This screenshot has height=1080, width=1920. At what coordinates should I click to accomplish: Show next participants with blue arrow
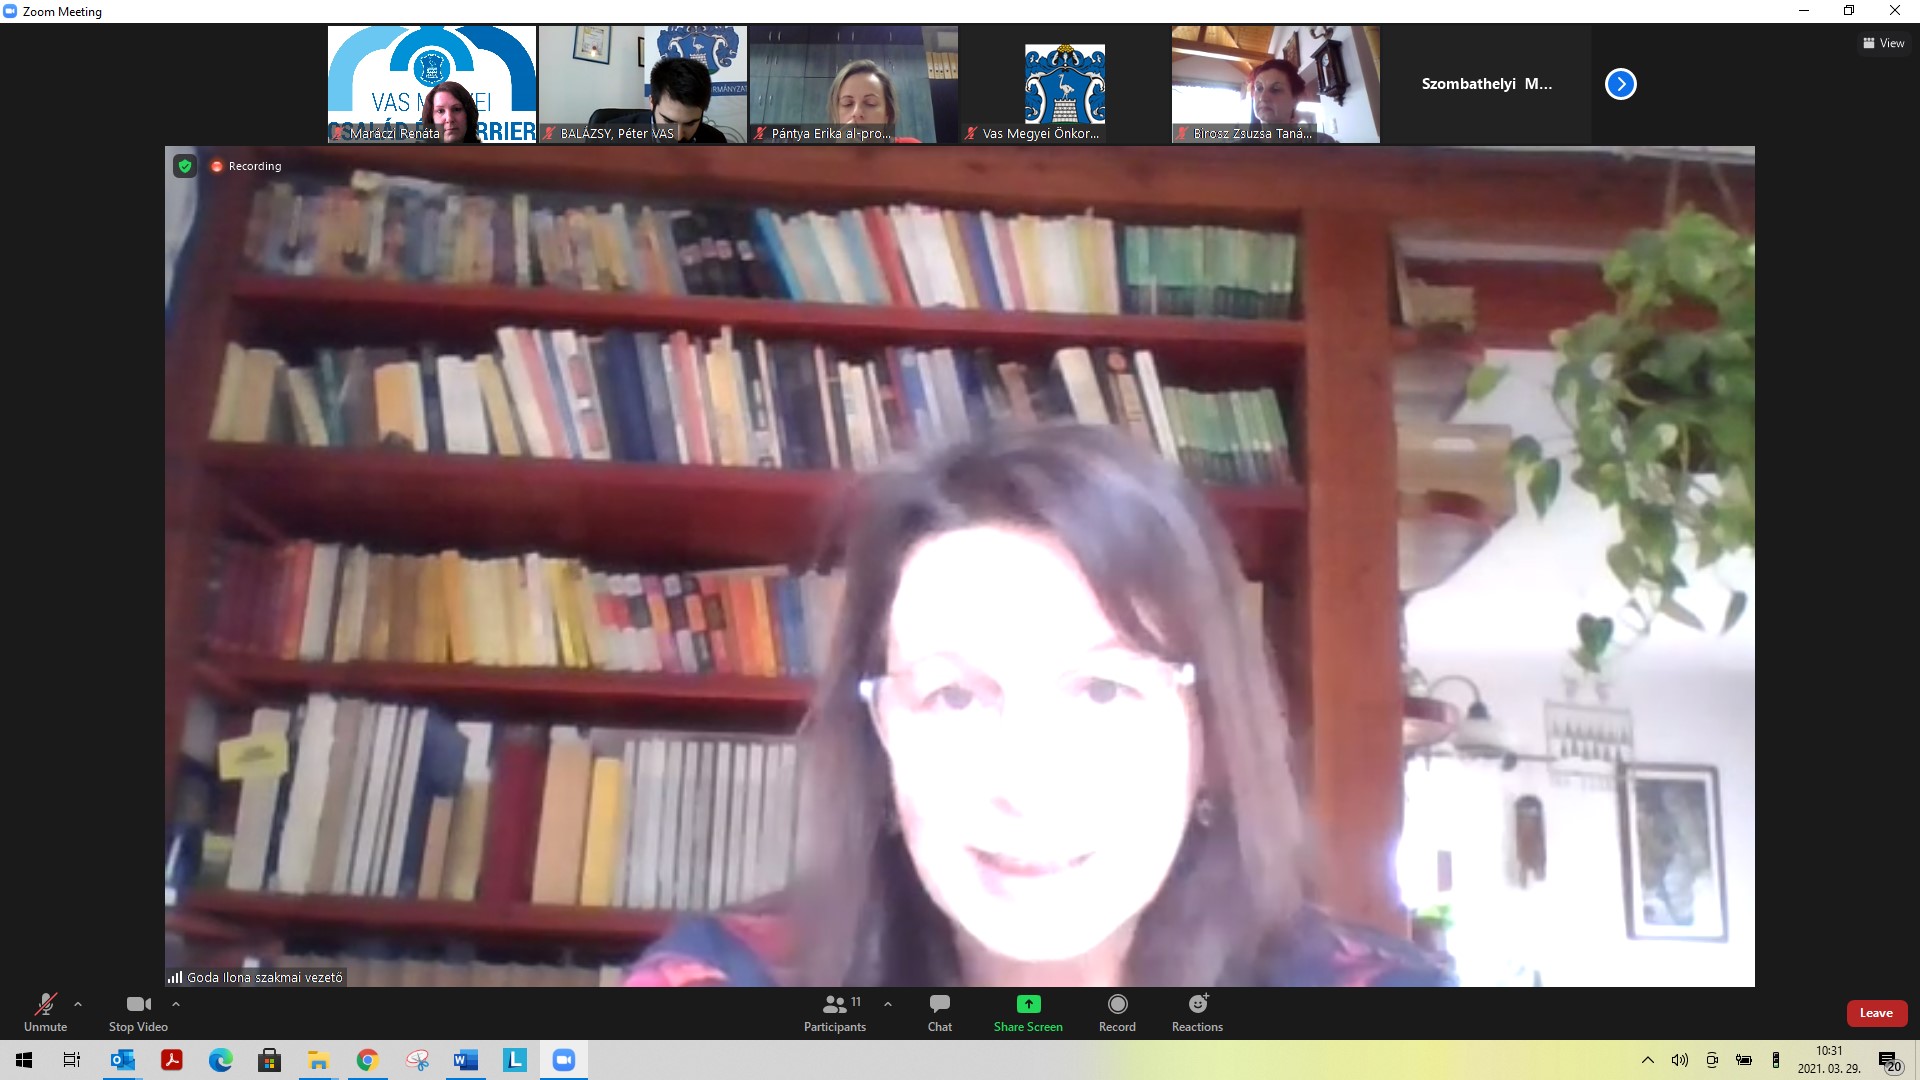point(1620,84)
